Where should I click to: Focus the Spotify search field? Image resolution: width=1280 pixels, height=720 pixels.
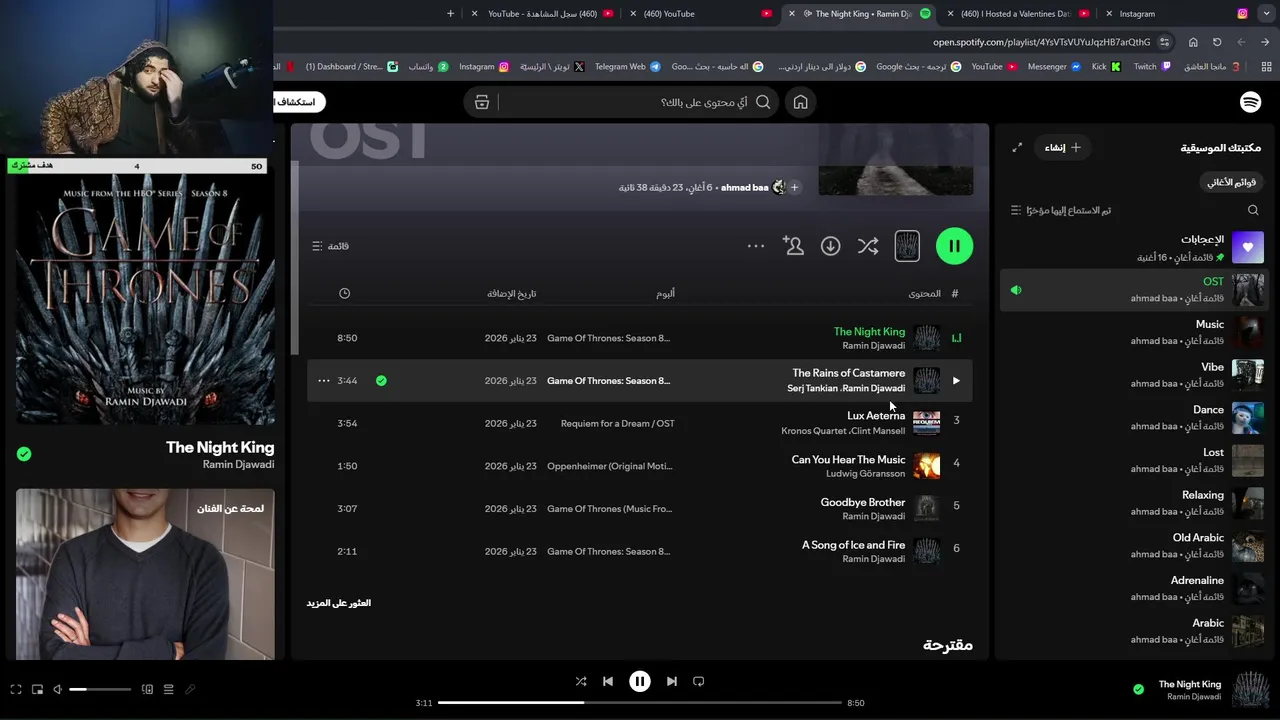point(640,102)
